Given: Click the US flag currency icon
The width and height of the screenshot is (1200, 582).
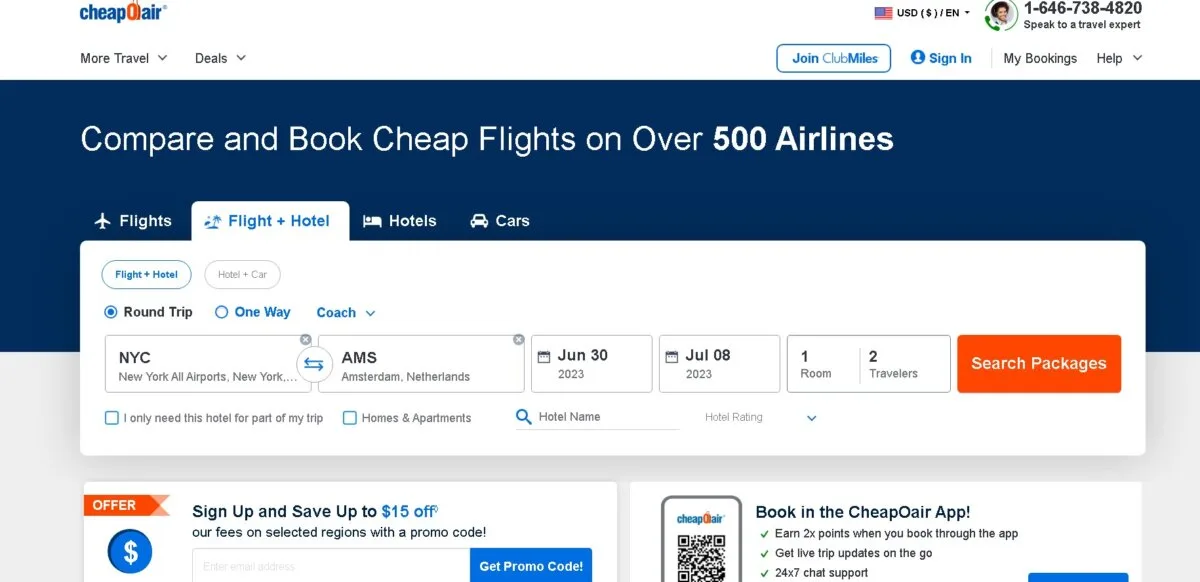Looking at the screenshot, I should pos(883,13).
